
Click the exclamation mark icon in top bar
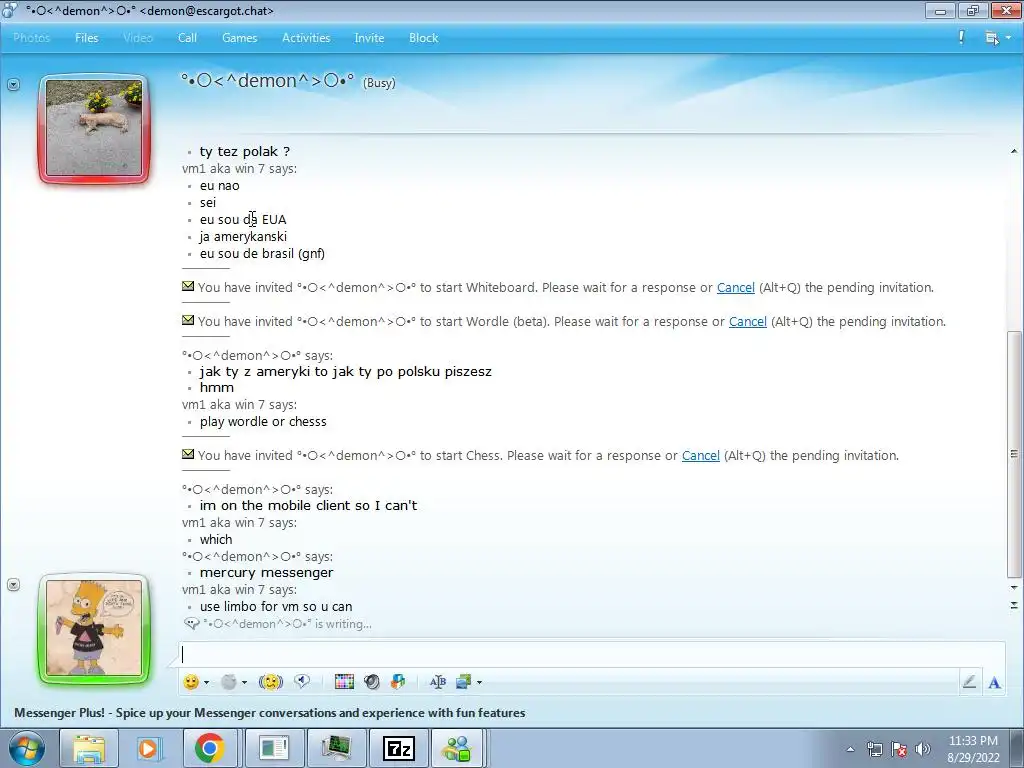pos(961,37)
